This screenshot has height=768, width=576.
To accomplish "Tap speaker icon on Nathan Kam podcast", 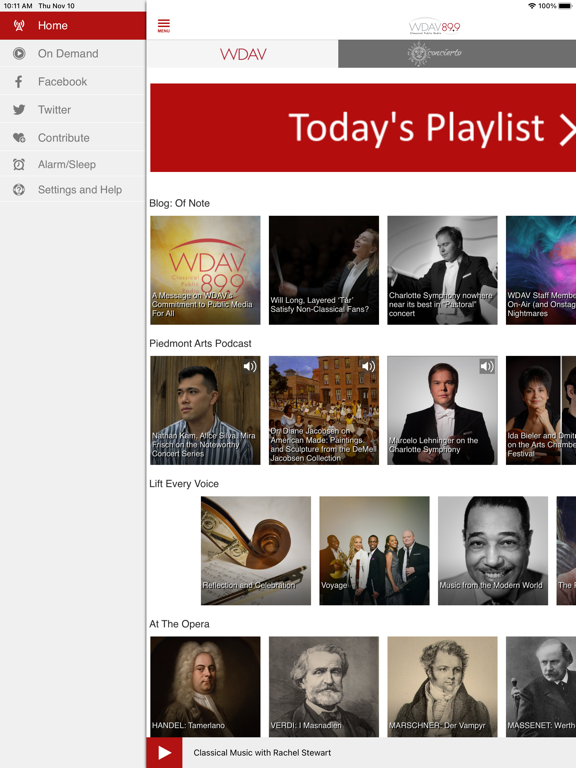I will [250, 366].
